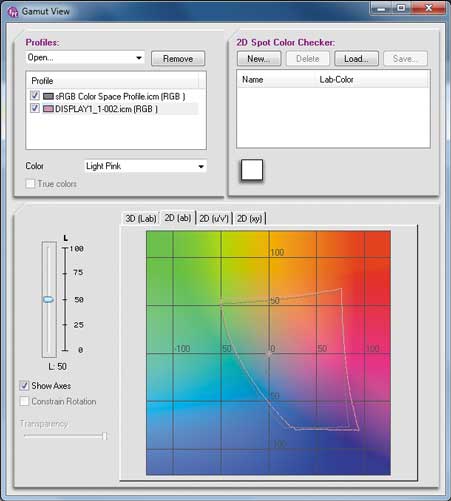Click the Gamut View app icon in title bar
Image resolution: width=451 pixels, height=501 pixels.
(13, 12)
